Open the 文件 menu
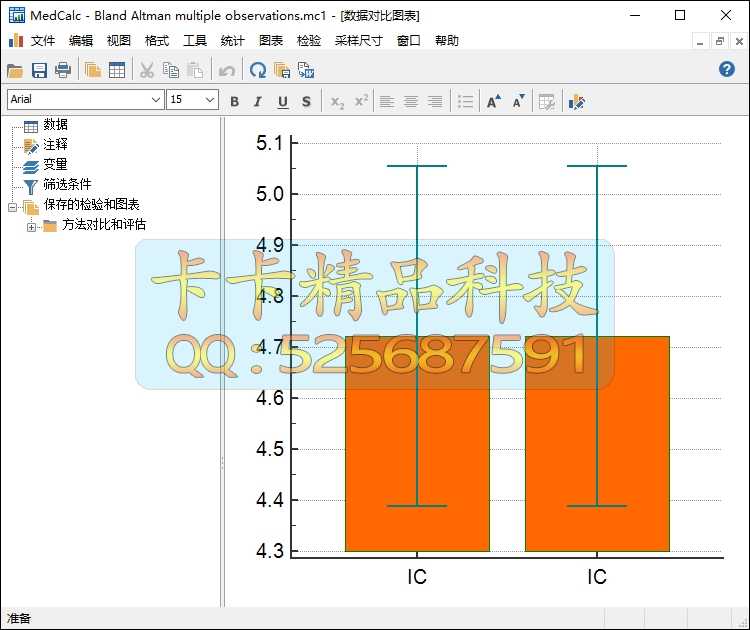Image resolution: width=750 pixels, height=630 pixels. click(43, 41)
